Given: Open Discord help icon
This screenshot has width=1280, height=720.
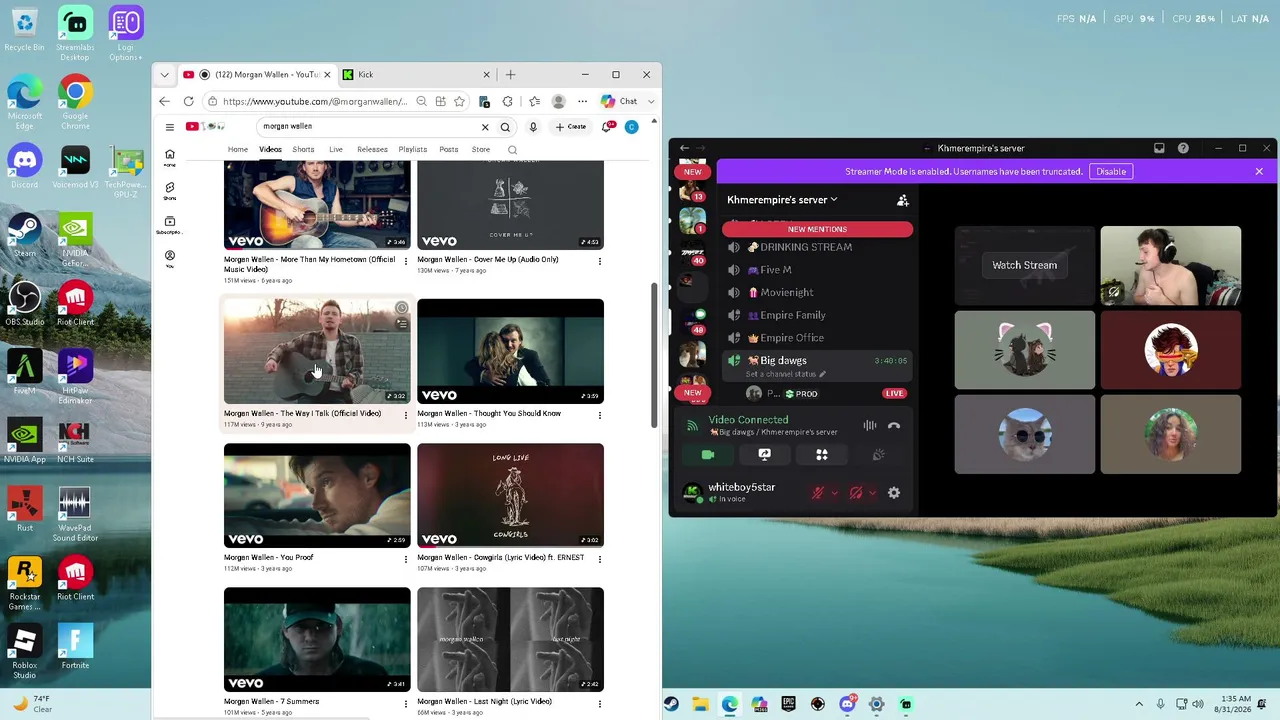Looking at the screenshot, I should point(1183,148).
